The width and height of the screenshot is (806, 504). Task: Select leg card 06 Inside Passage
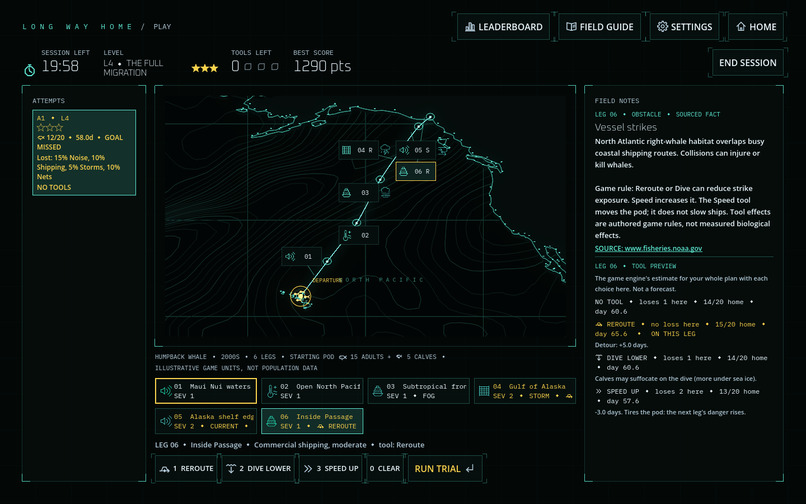312,421
